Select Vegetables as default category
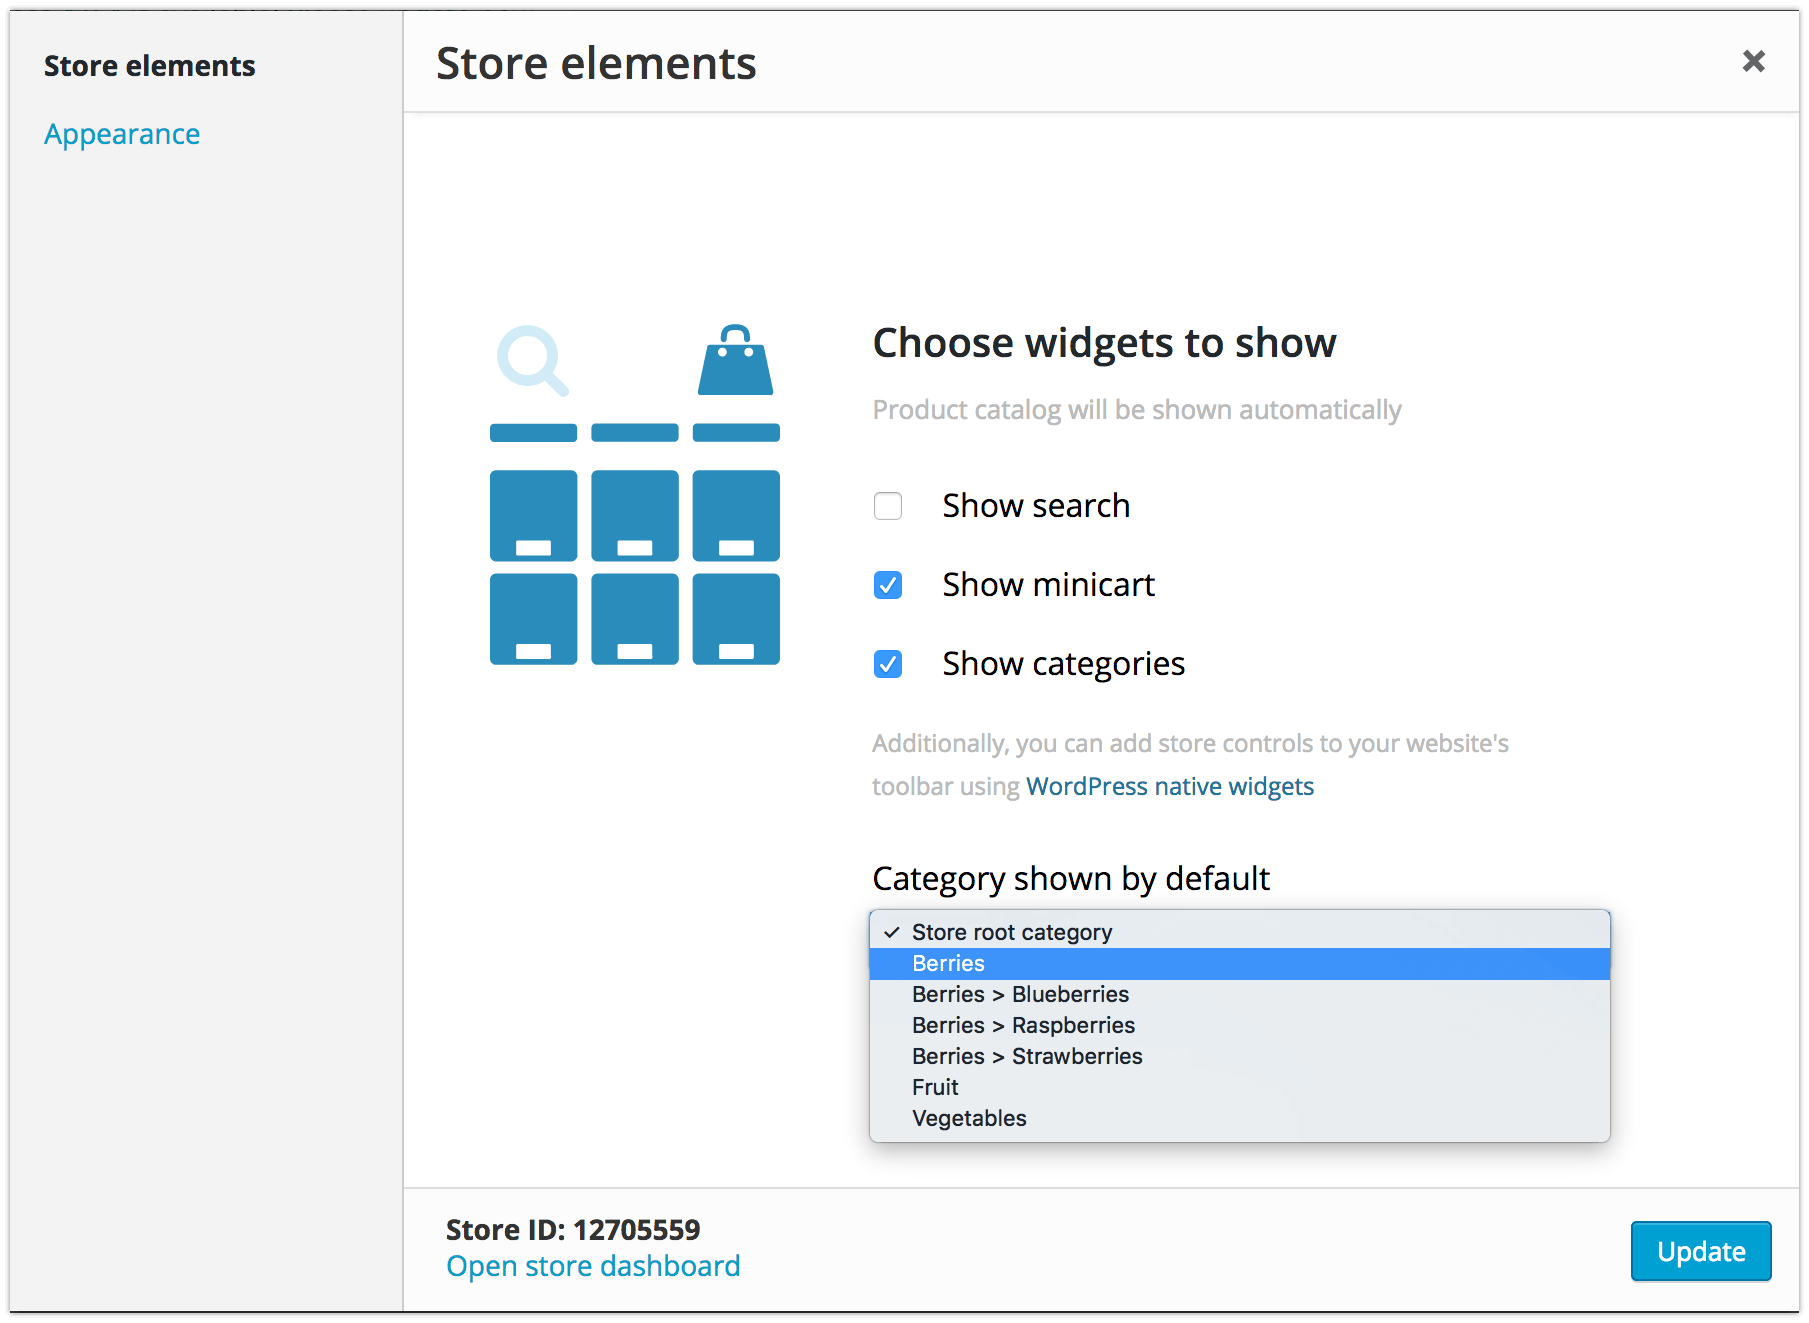The image size is (1809, 1323). [x=1240, y=1118]
